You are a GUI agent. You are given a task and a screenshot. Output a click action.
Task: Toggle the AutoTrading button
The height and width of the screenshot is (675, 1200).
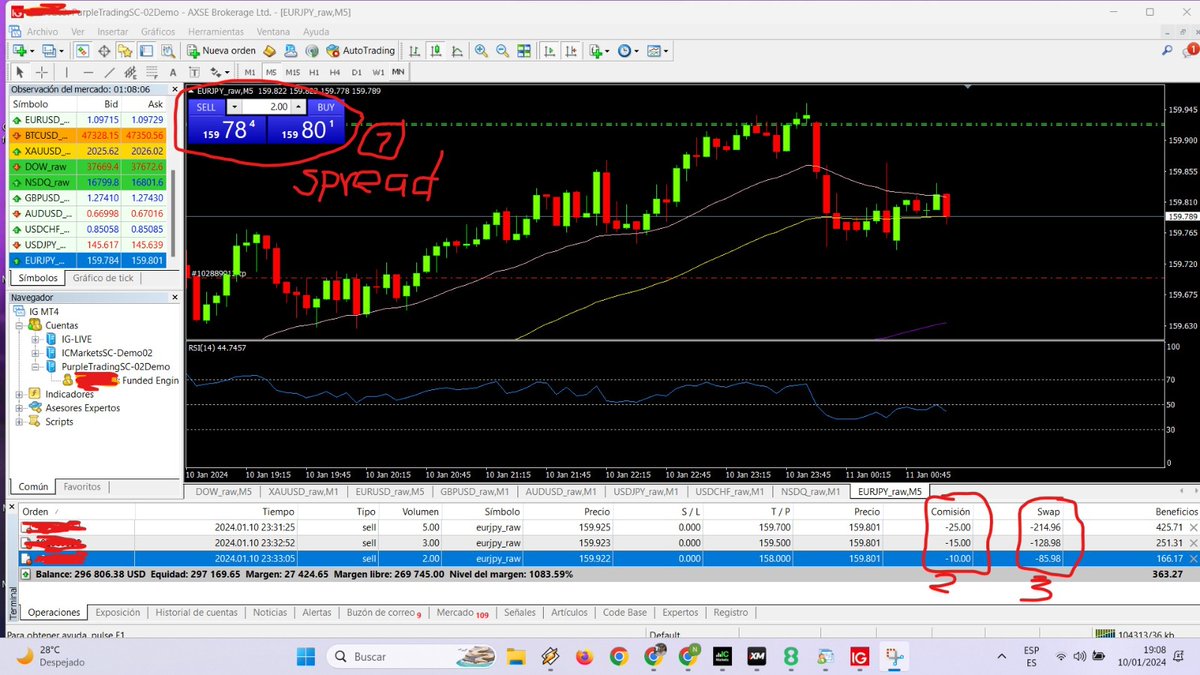point(362,51)
